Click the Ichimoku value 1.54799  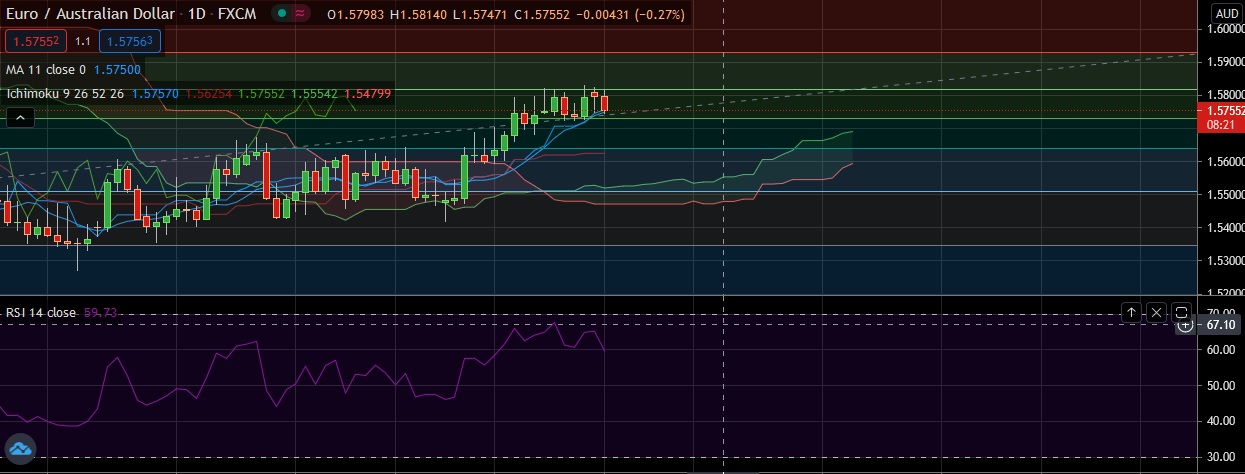(x=367, y=93)
